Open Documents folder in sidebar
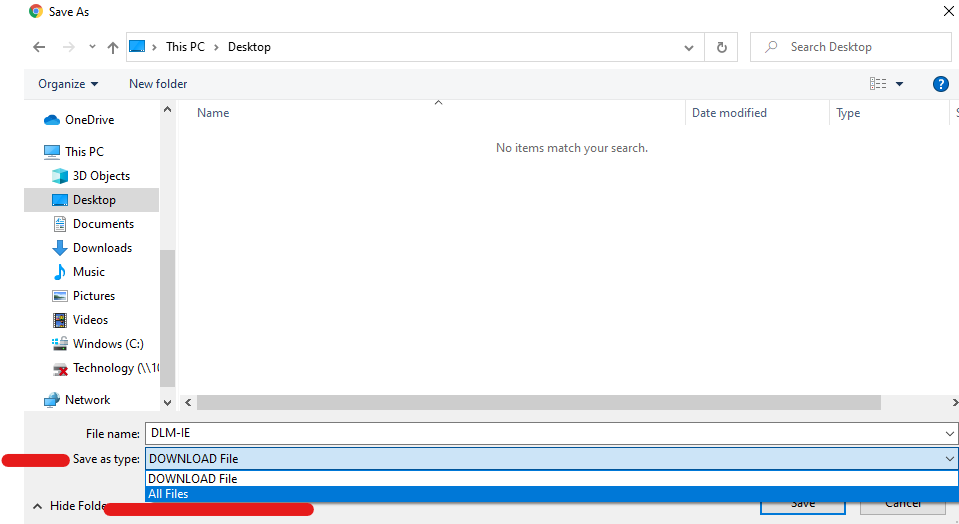 (103, 224)
